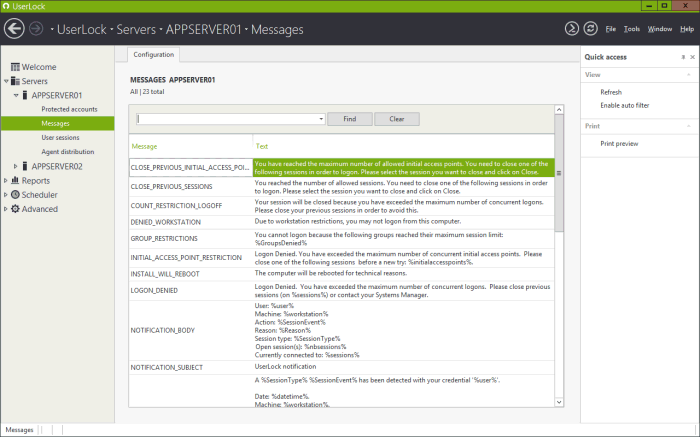Select the GROUP_RESTRICTIONS row

coord(342,238)
